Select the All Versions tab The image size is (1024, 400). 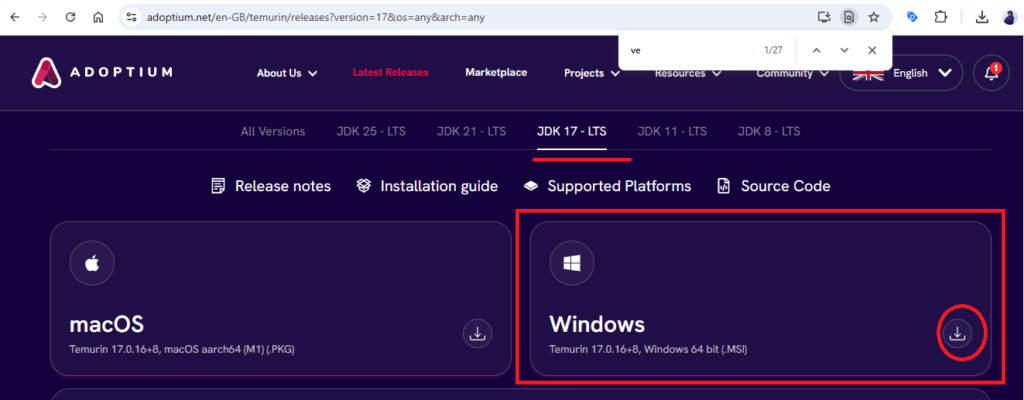coord(273,131)
